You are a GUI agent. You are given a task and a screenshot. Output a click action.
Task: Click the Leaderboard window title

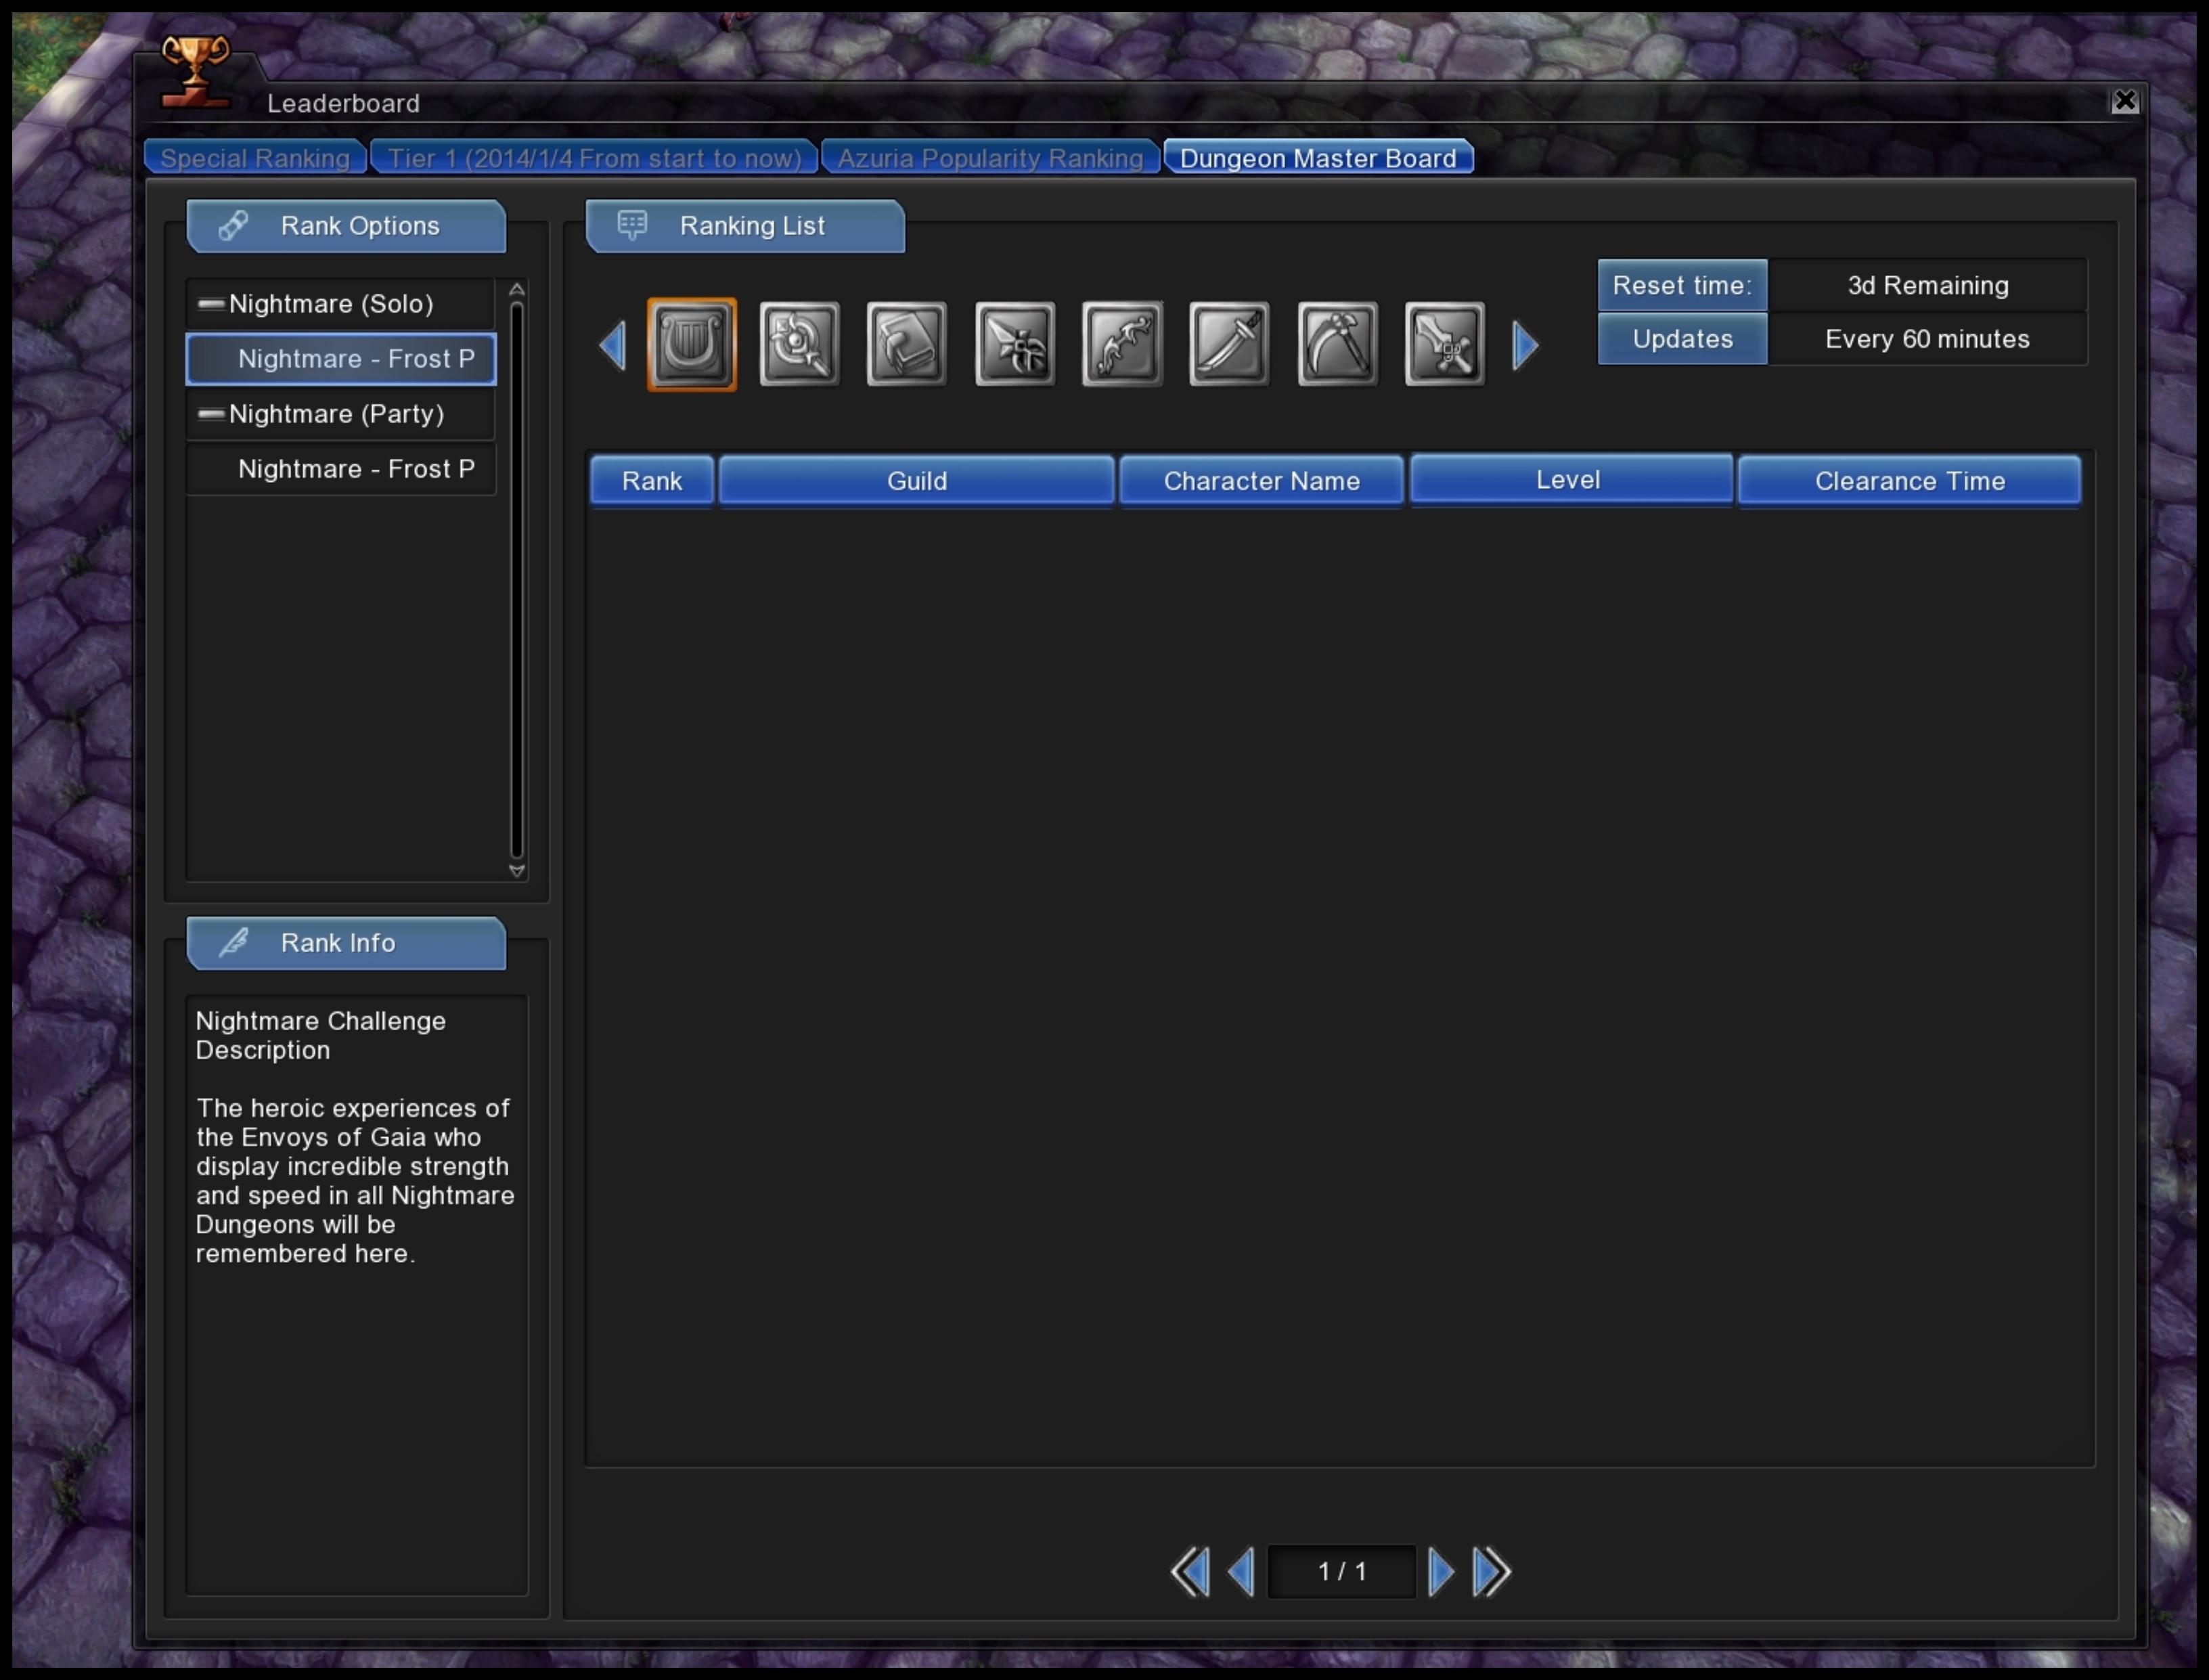click(x=343, y=103)
